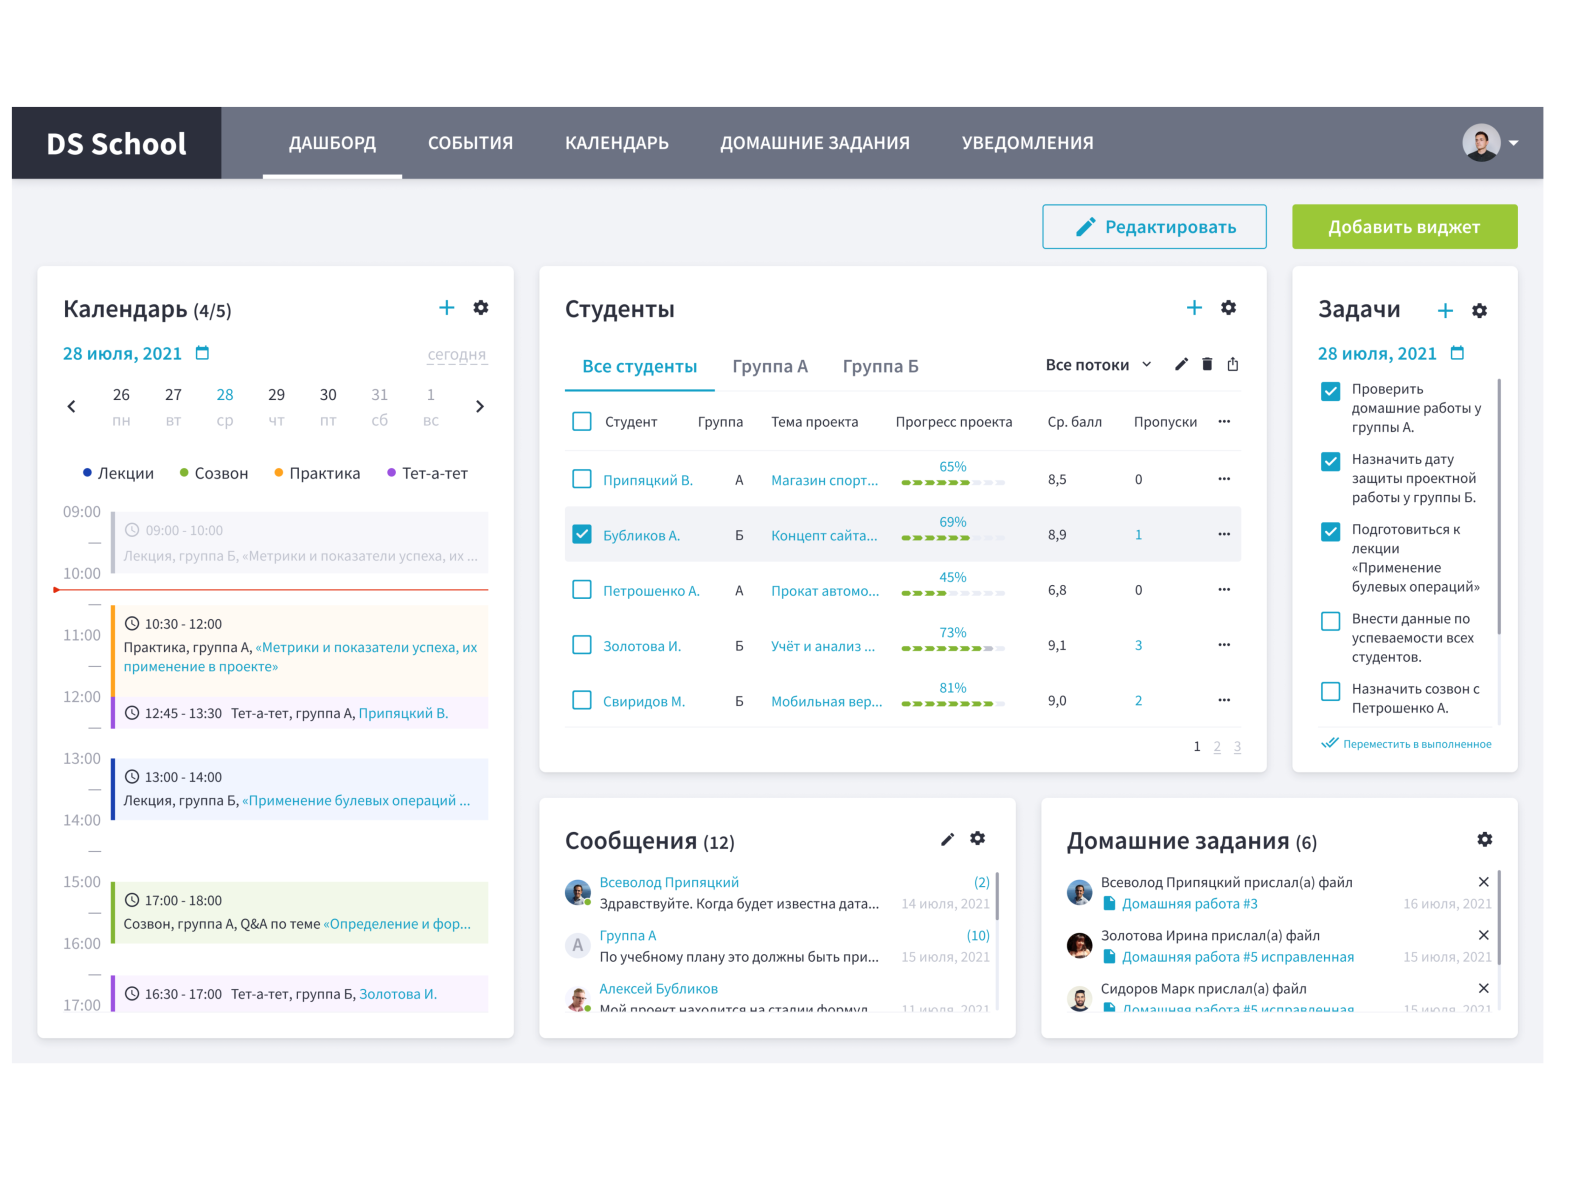Toggle select-all students header checkbox
Screen dimensions: 1584x1188
[582, 421]
